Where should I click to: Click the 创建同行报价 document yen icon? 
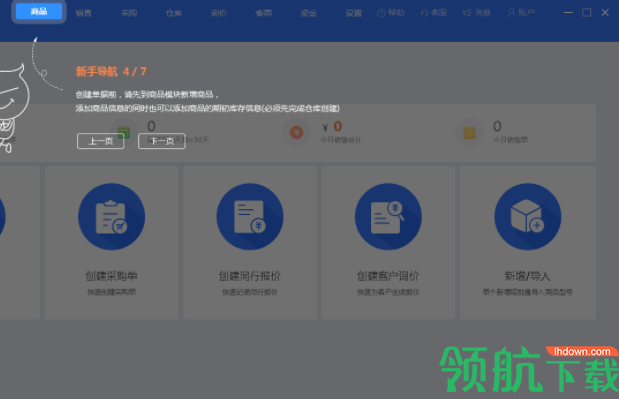250,217
